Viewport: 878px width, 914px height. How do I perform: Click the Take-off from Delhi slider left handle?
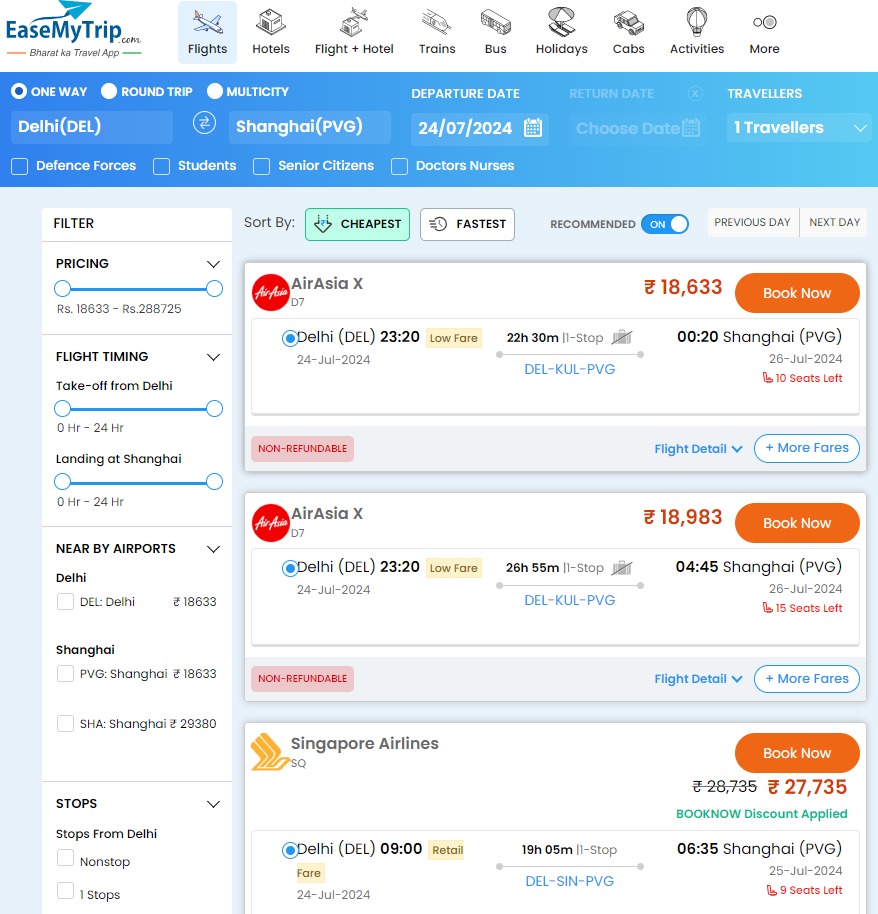(x=62, y=409)
